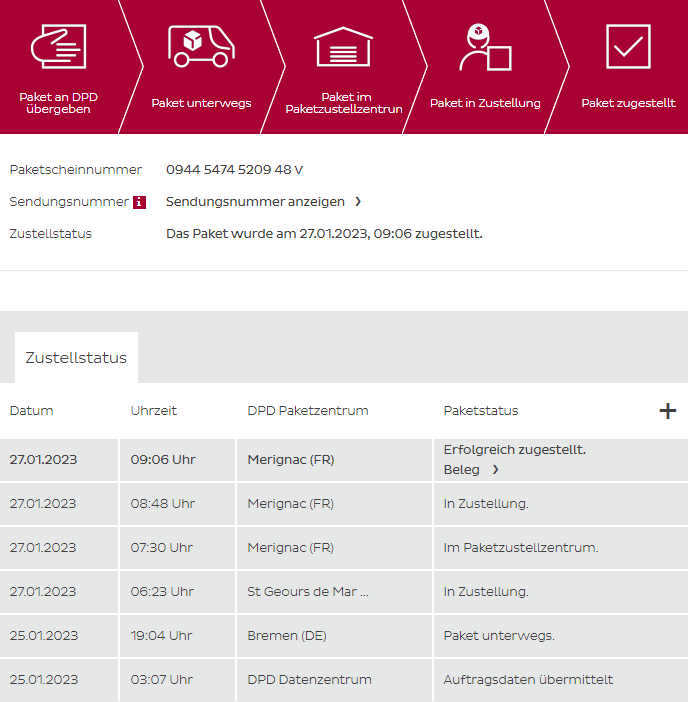Viewport: 688px width, 702px height.
Task: Open the Beleg delivery receipt link
Action: [470, 470]
